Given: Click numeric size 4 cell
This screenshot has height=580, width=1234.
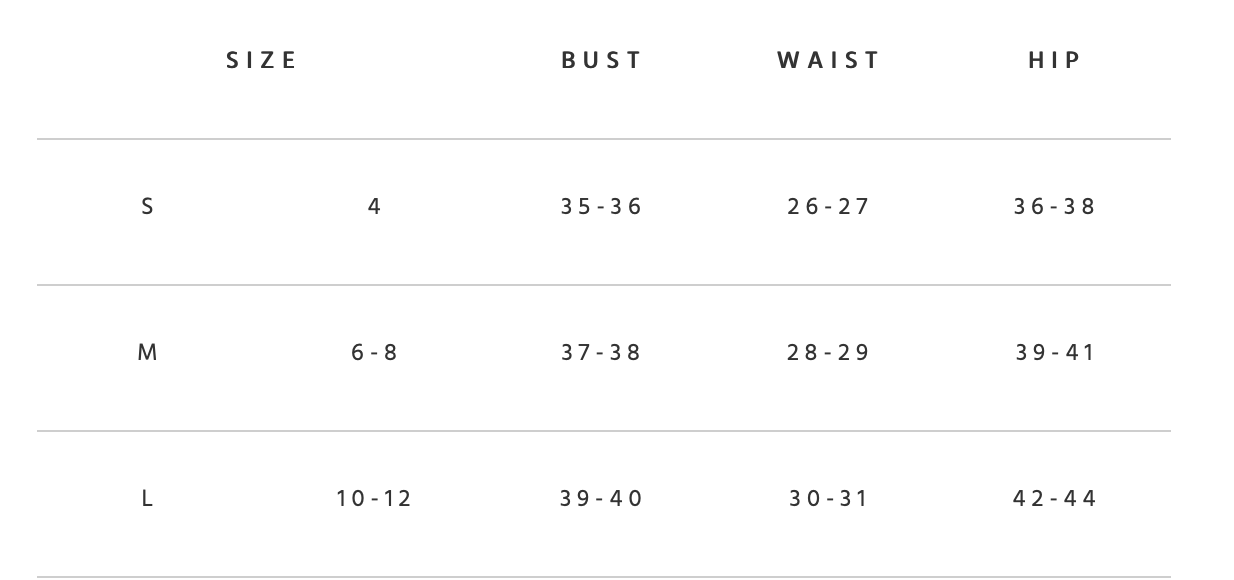Looking at the screenshot, I should tap(375, 207).
